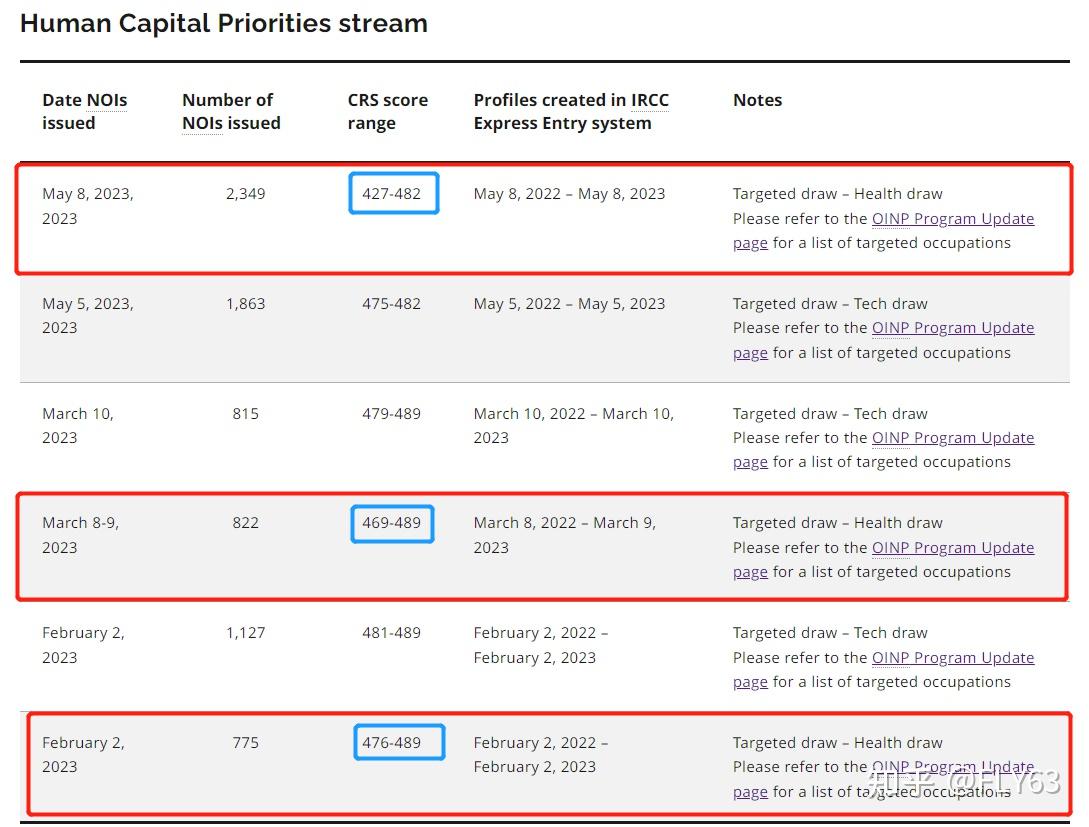The height and width of the screenshot is (827, 1089).
Task: Open OINP Program Update link in March 8-9 row
Action: click(953, 548)
